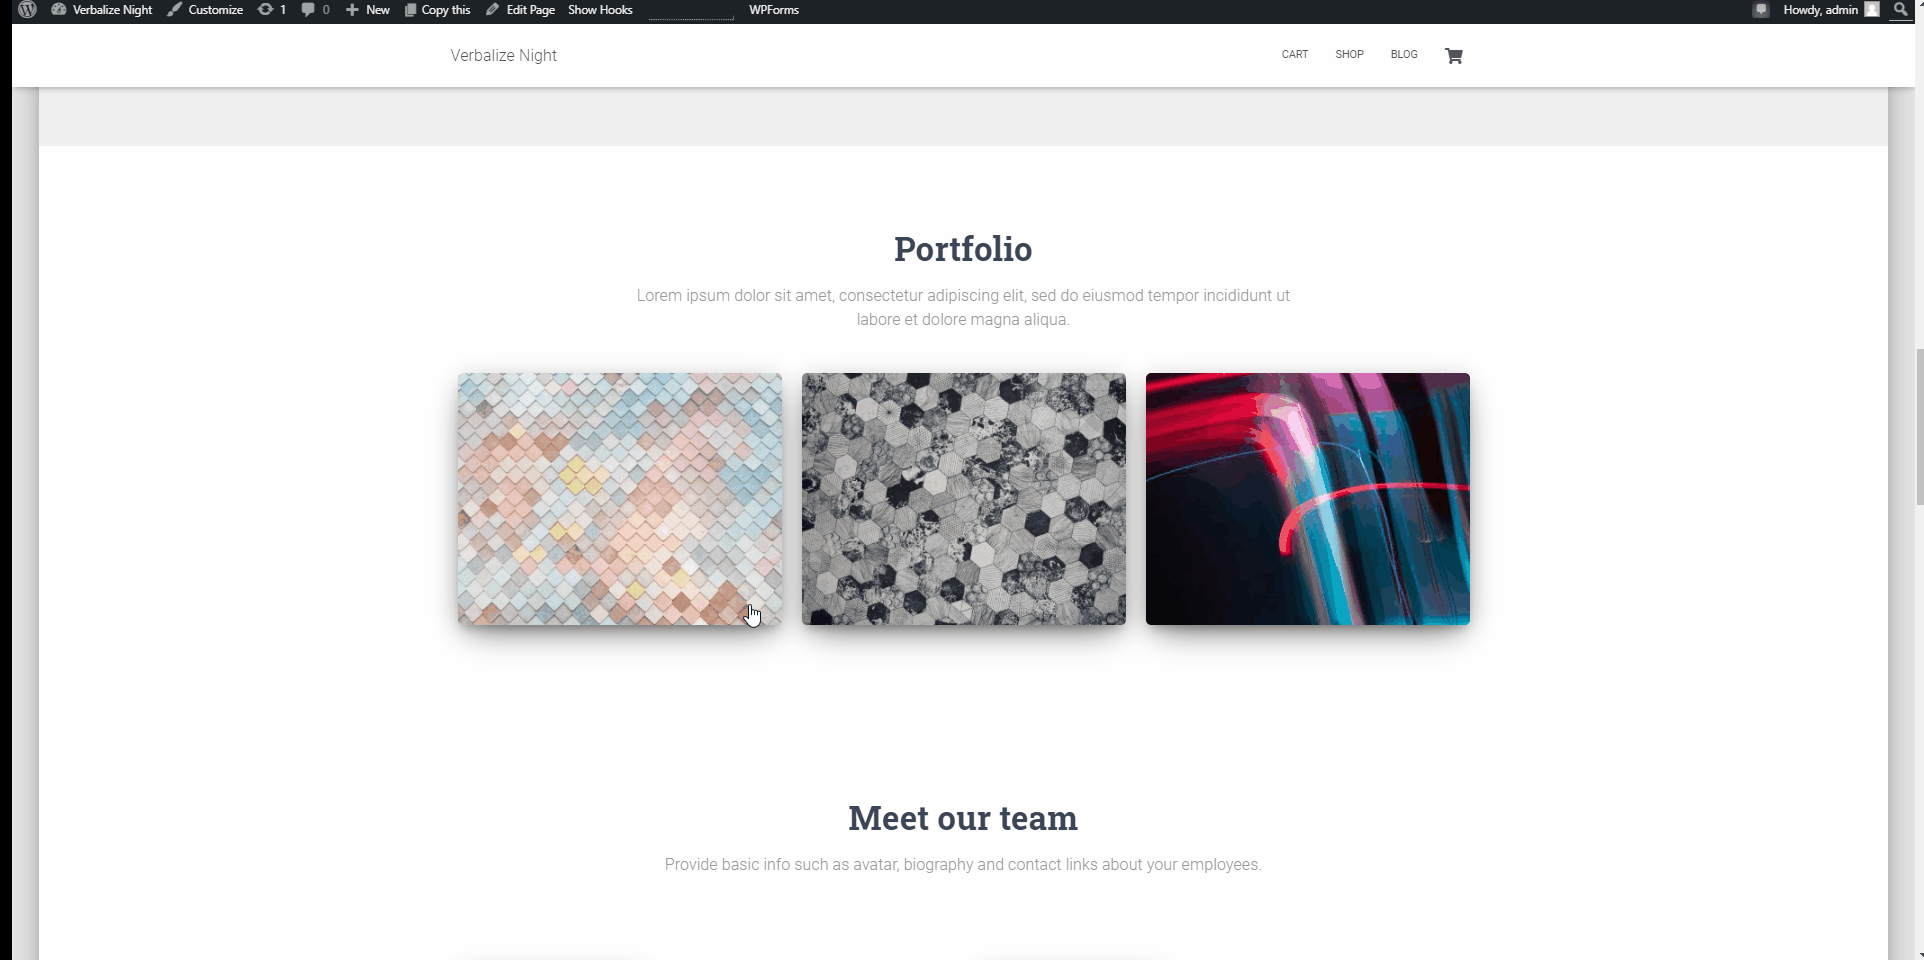The height and width of the screenshot is (960, 1924).
Task: Click Copy this in admin bar
Action: [x=437, y=10]
